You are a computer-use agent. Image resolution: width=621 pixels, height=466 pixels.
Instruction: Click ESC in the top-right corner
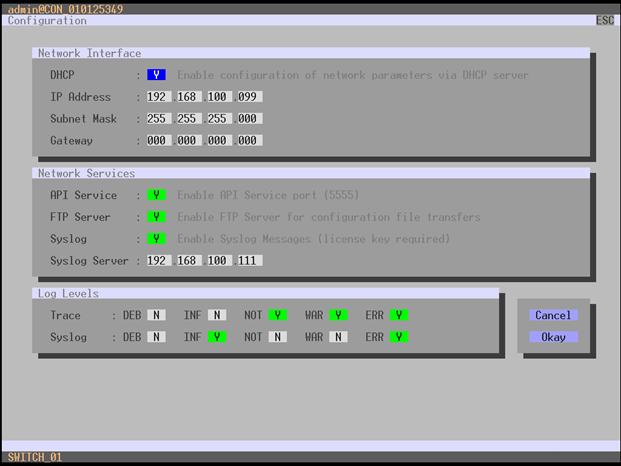click(x=605, y=21)
